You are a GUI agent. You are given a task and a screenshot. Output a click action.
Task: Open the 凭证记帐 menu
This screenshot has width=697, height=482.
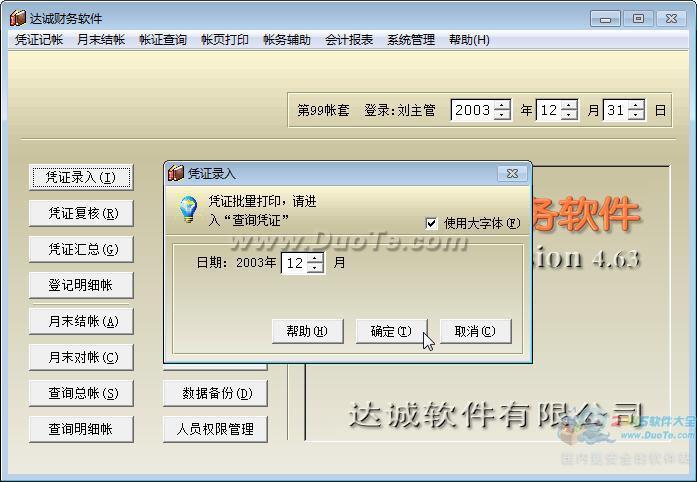[x=39, y=40]
